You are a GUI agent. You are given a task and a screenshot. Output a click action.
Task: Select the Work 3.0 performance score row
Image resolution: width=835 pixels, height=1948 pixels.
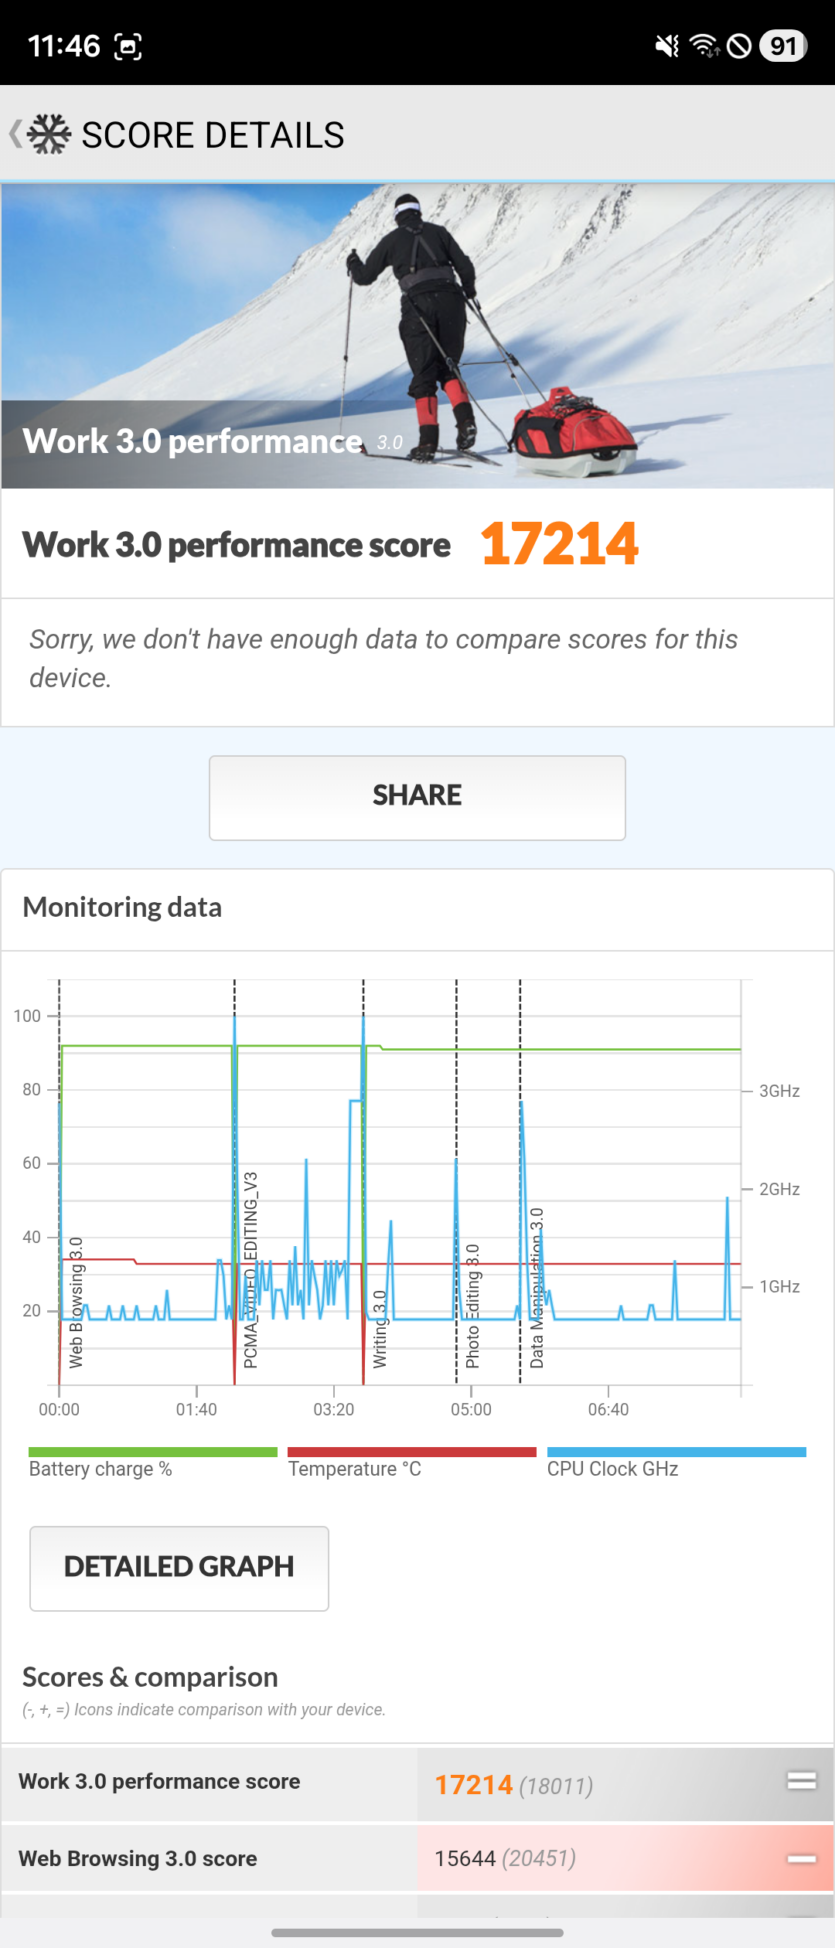tap(417, 1783)
